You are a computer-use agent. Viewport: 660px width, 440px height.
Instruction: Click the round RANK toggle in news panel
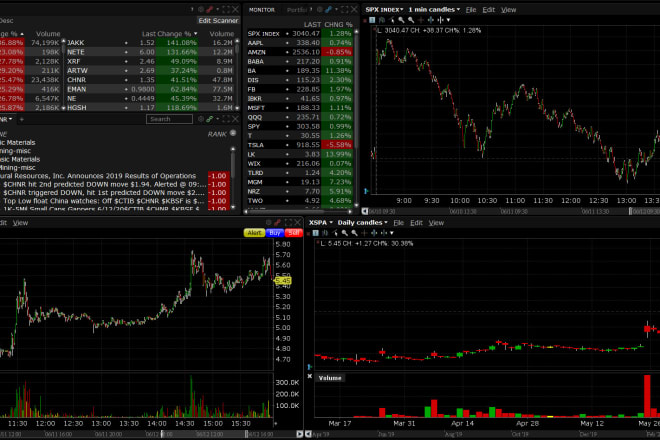233,133
